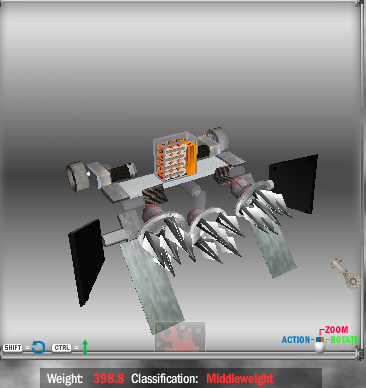Click the brass wrench and gear icon
The height and width of the screenshot is (388, 366).
[346, 275]
